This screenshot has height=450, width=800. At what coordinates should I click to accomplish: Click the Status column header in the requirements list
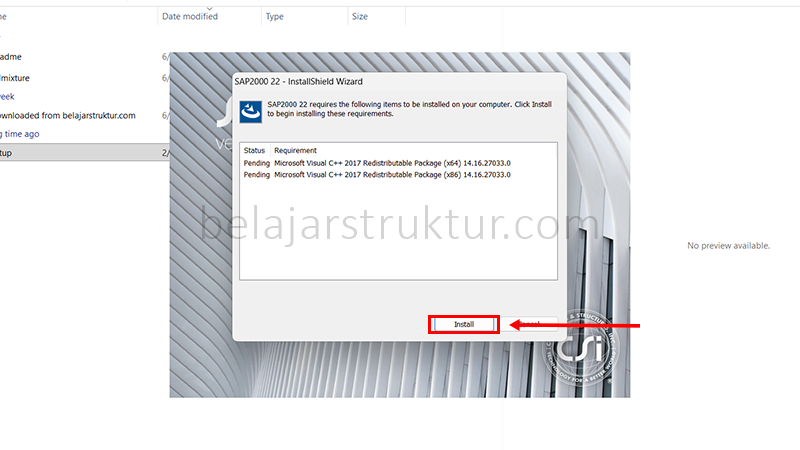pos(254,151)
